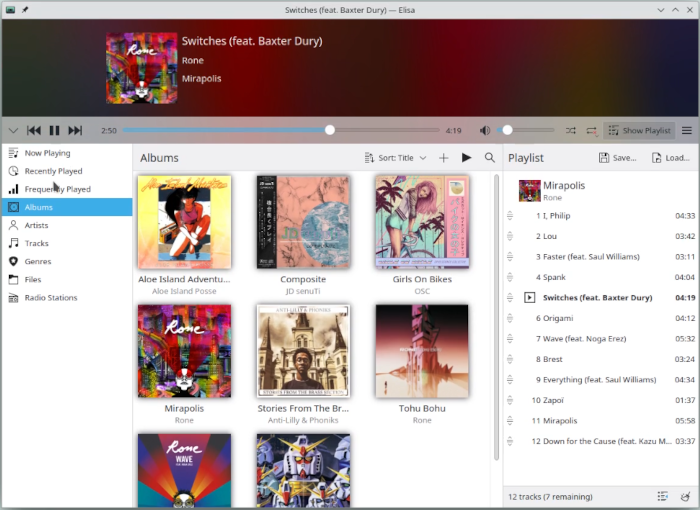Image resolution: width=700 pixels, height=510 pixels.
Task: Select Albums in the sidebar
Action: point(67,207)
